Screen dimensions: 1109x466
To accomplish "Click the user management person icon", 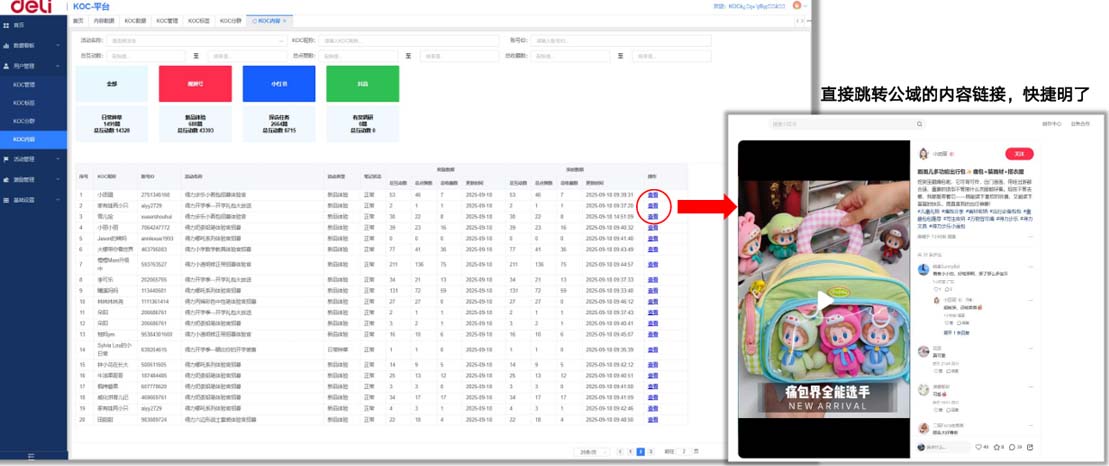I will pyautogui.click(x=6, y=65).
